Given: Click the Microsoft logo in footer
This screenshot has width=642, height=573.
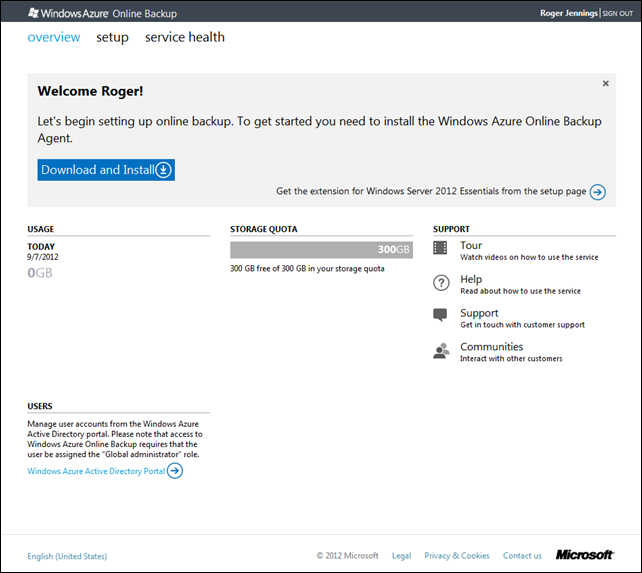Looking at the screenshot, I should tap(585, 555).
